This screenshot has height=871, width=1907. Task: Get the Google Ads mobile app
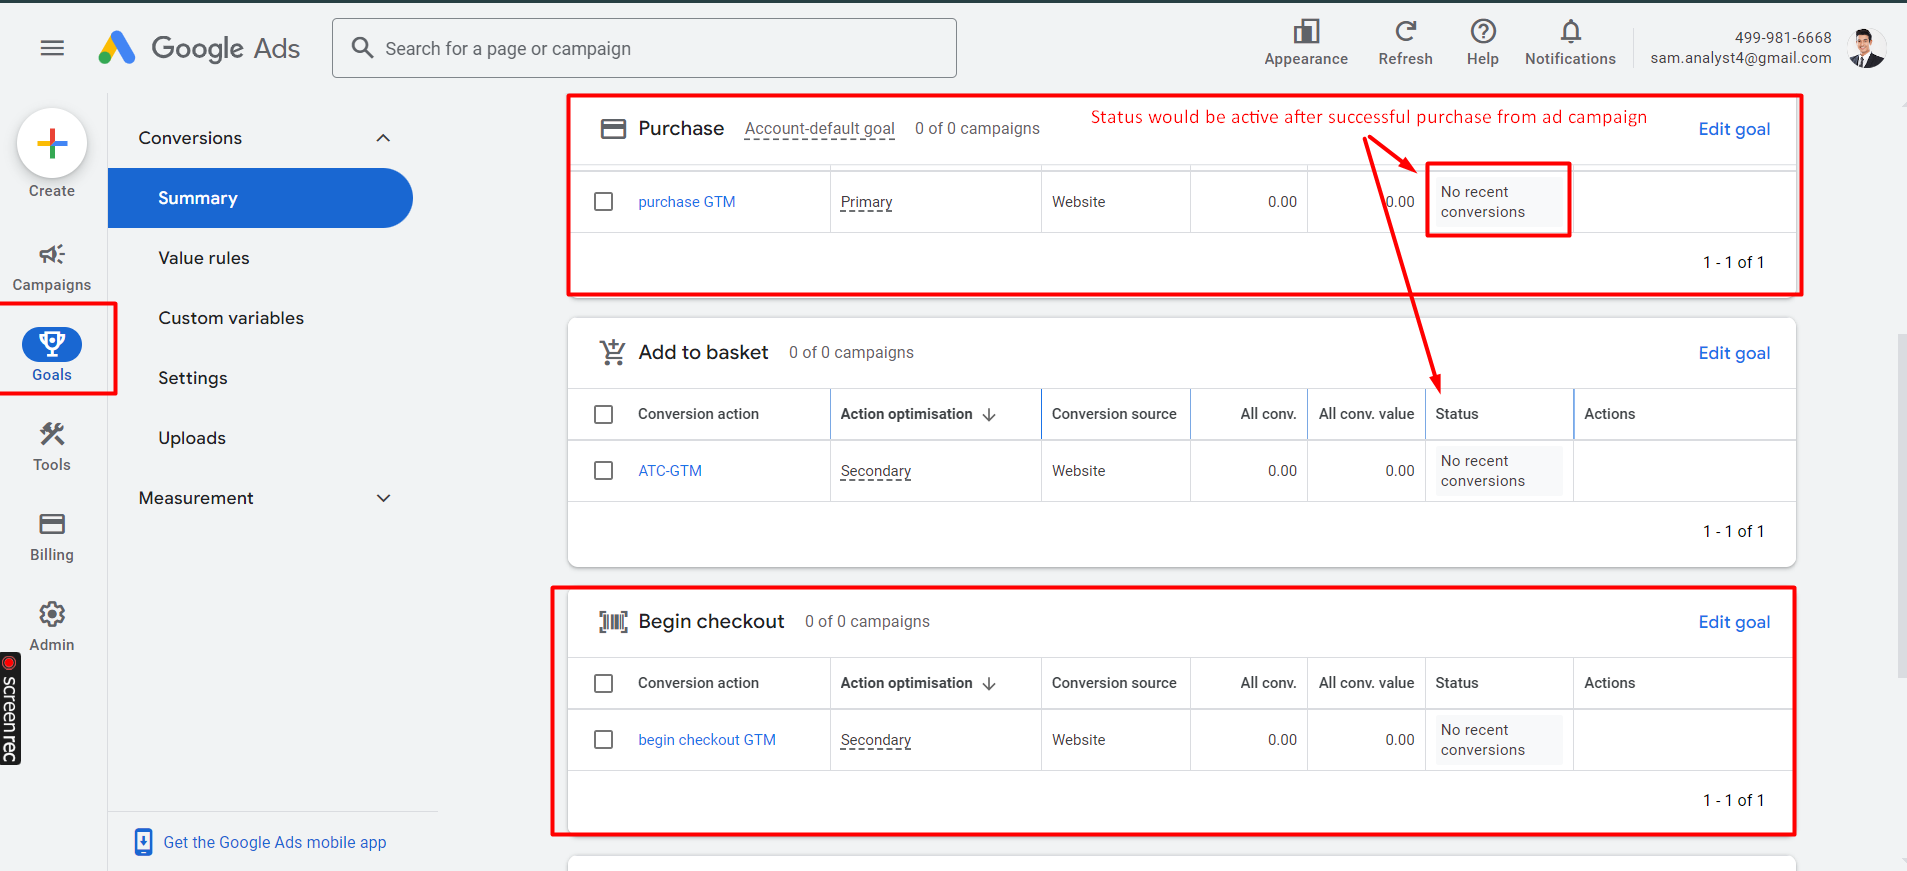[275, 842]
